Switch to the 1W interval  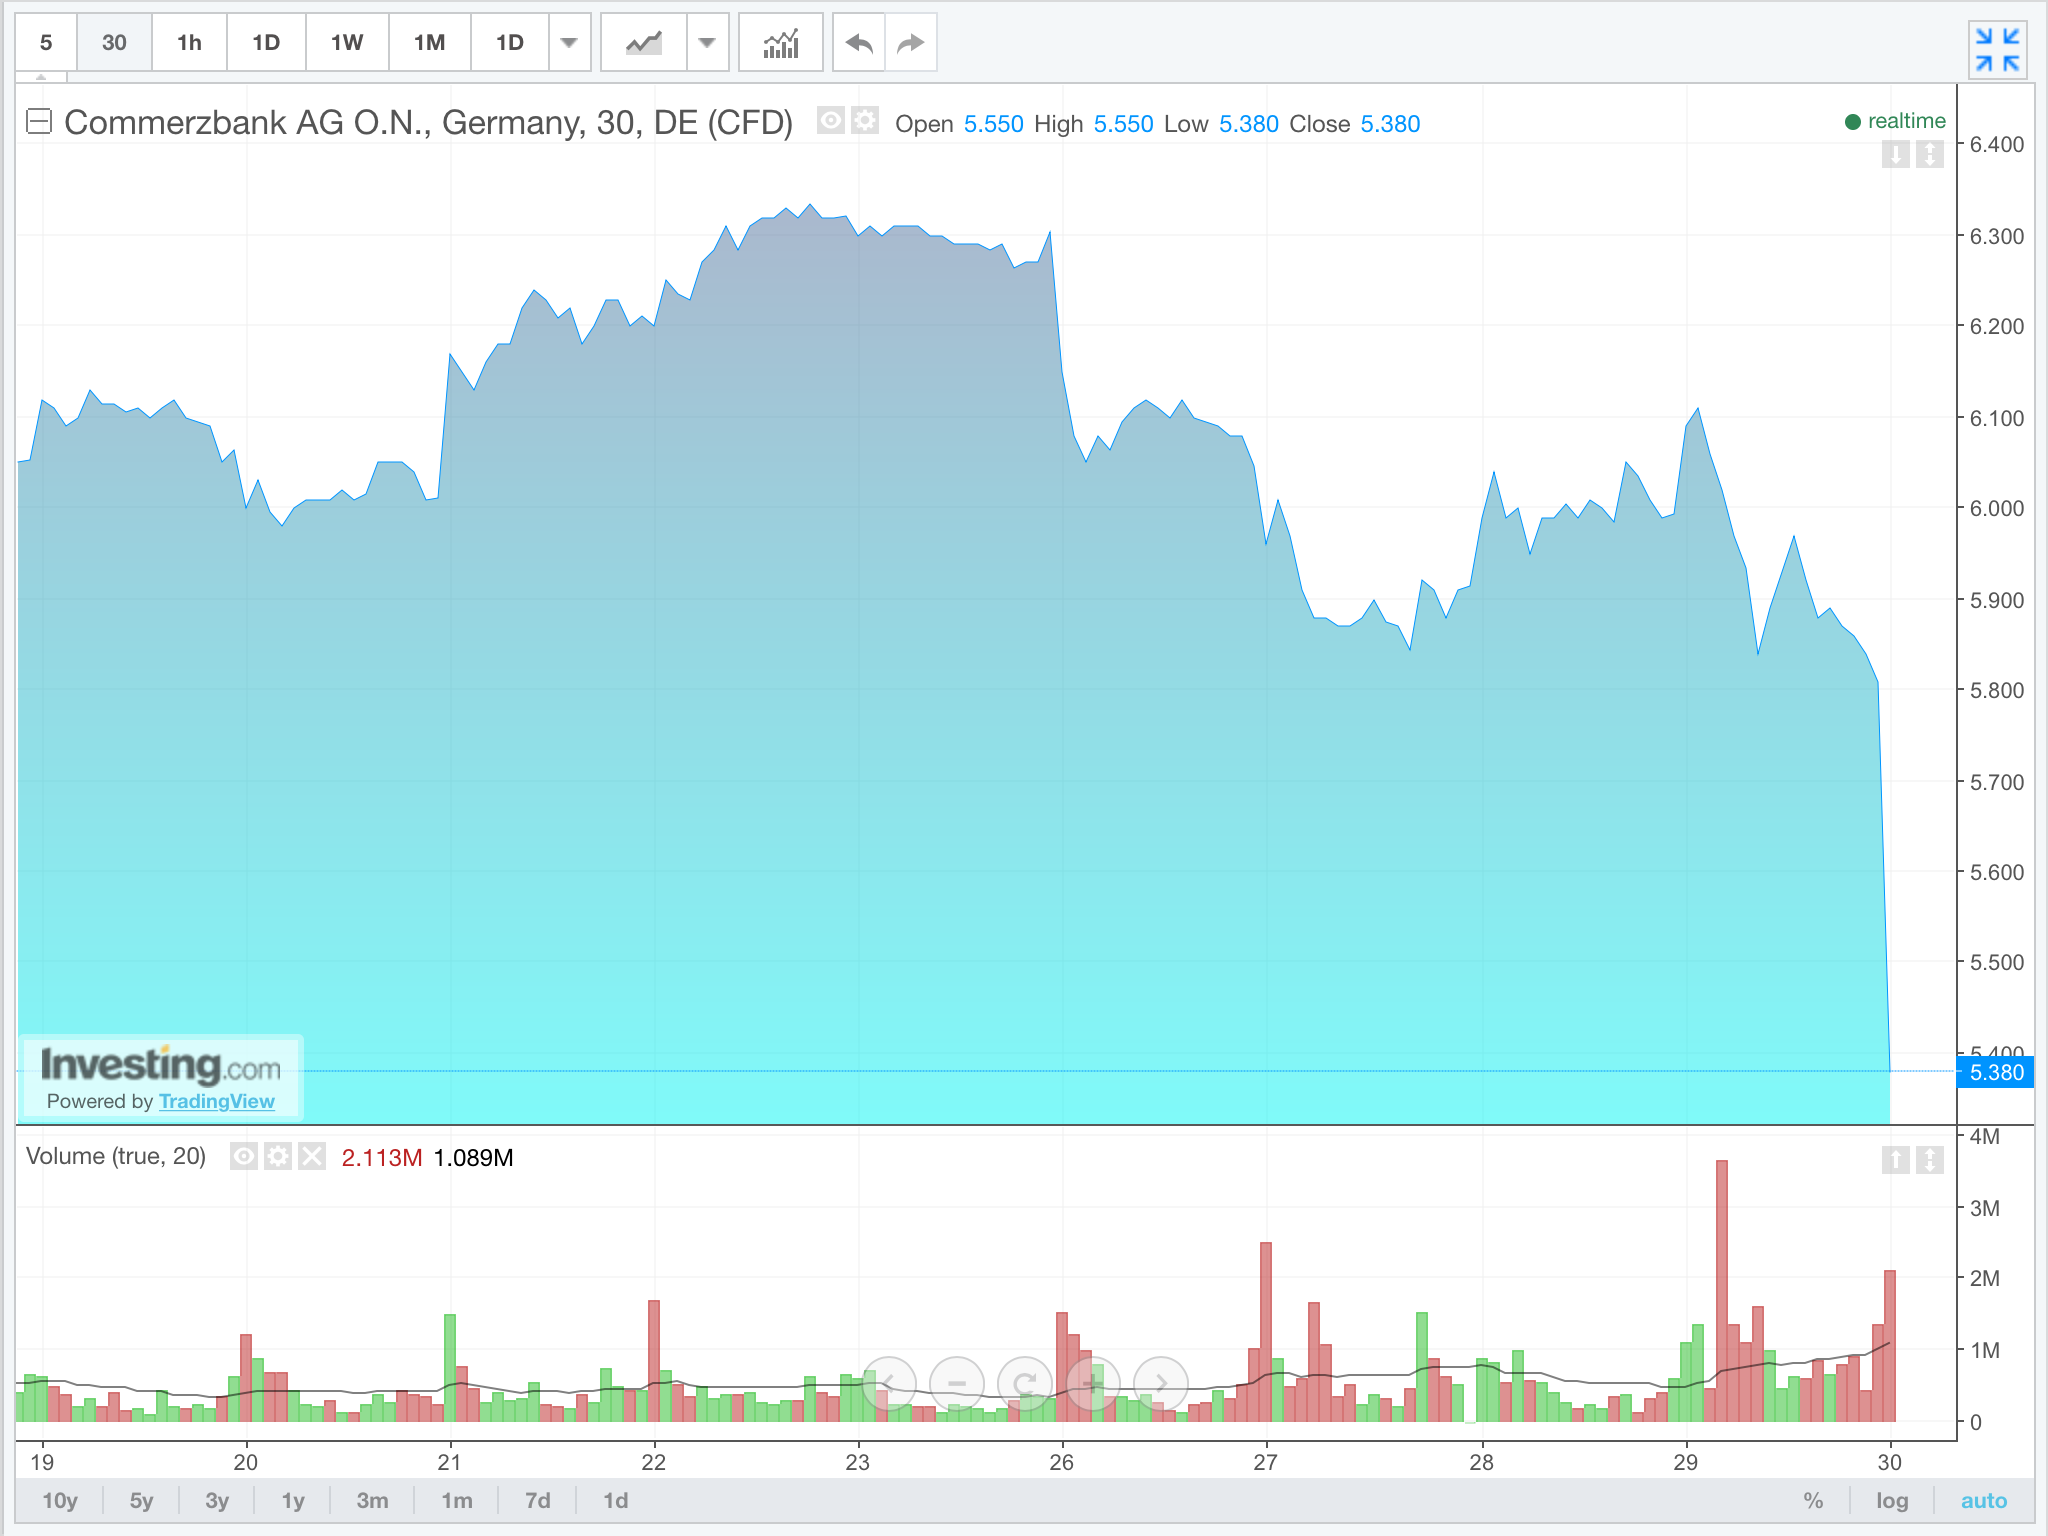pos(347,42)
